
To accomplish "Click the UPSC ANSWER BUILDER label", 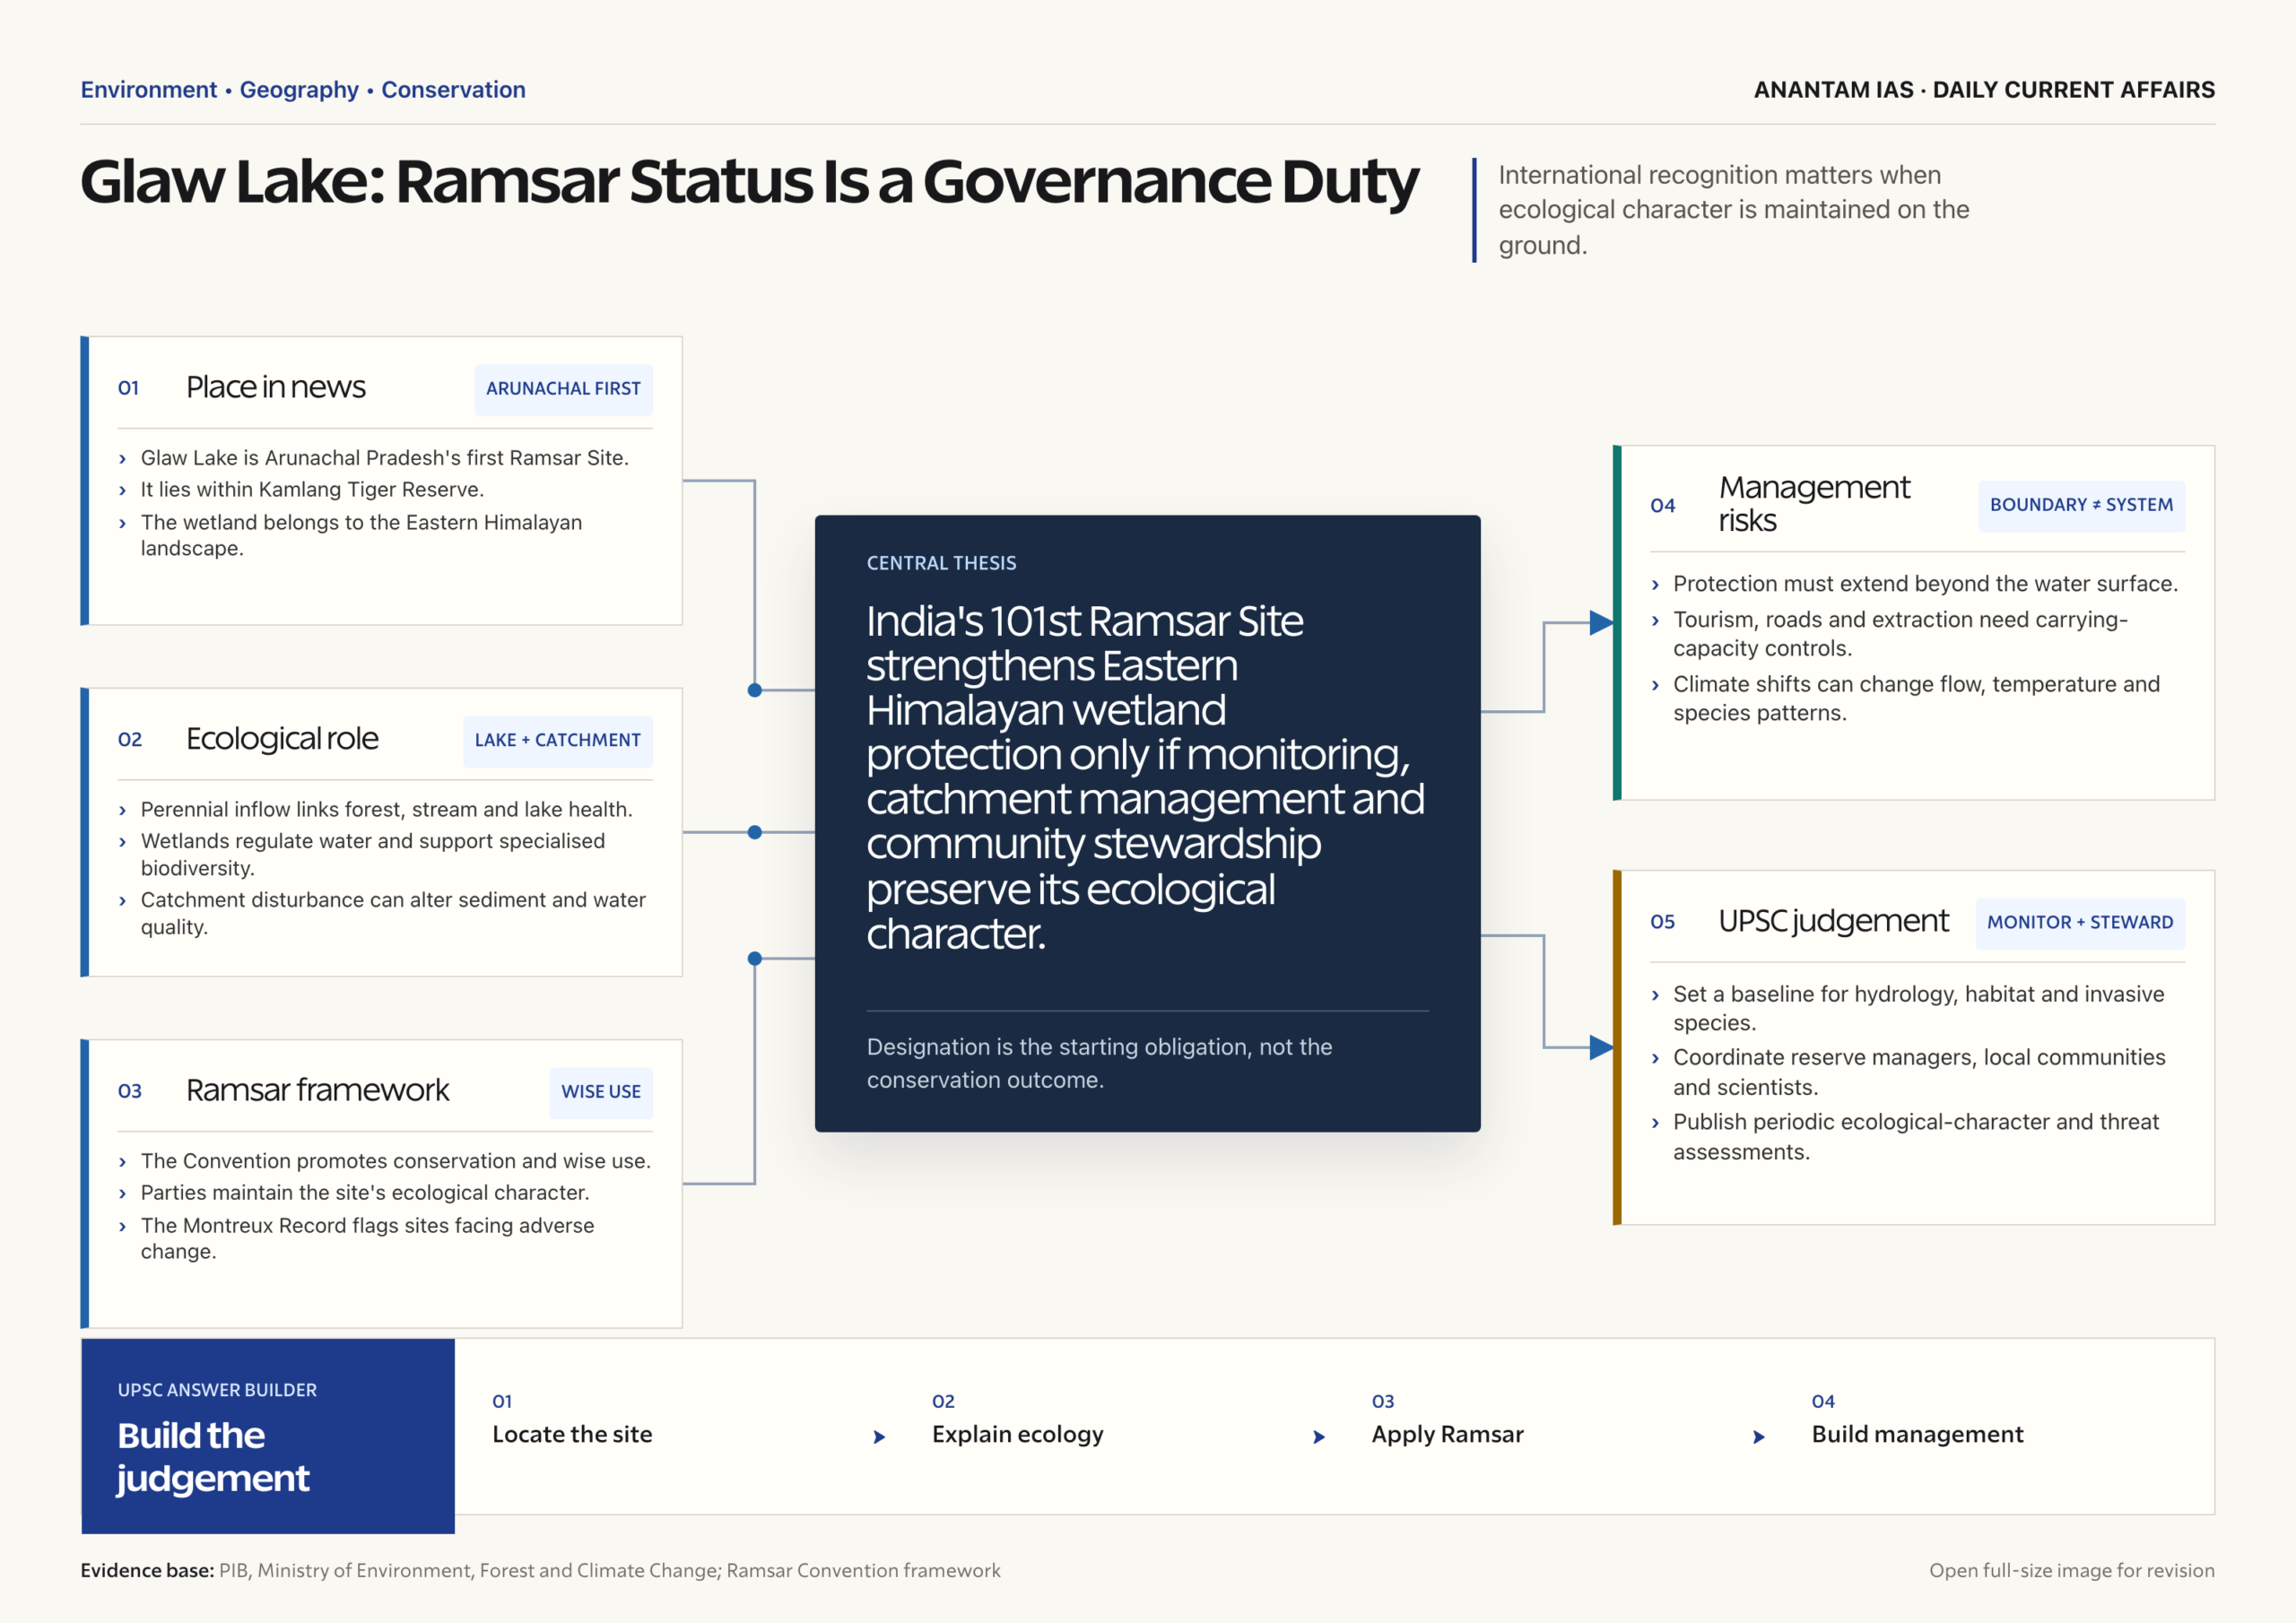I will click(217, 1390).
